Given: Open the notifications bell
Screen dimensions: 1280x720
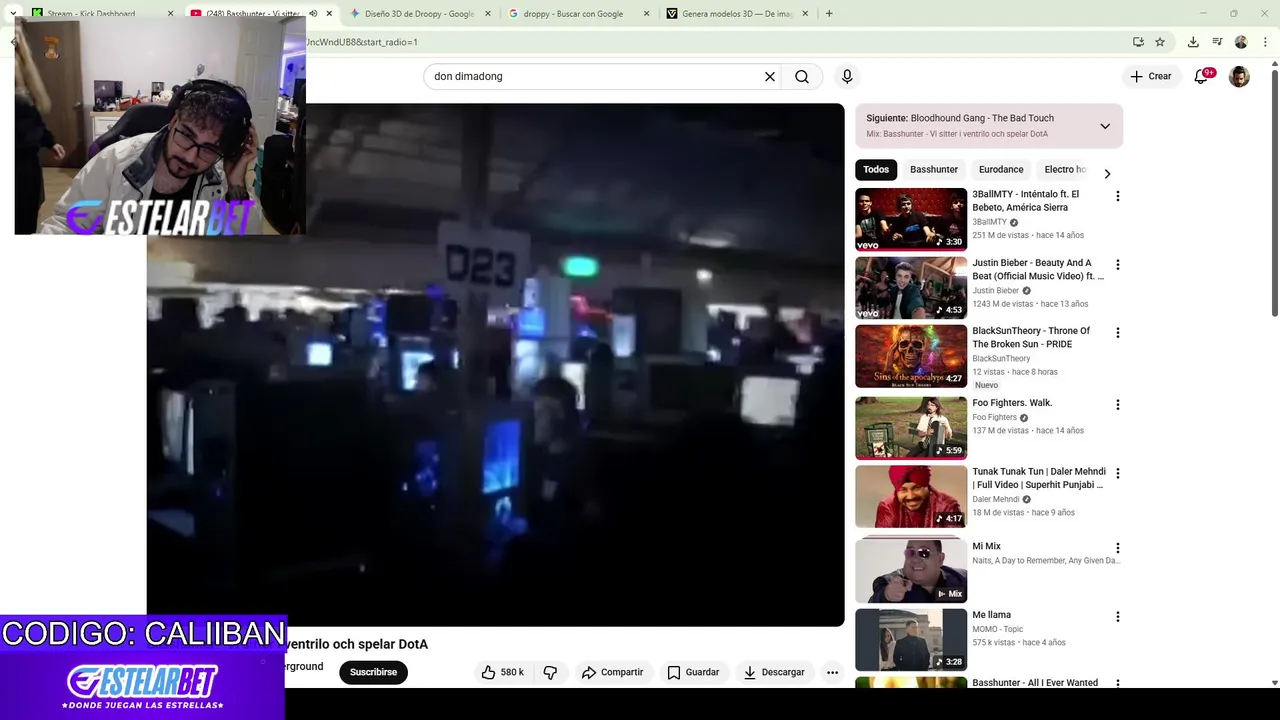Looking at the screenshot, I should pos(1202,76).
